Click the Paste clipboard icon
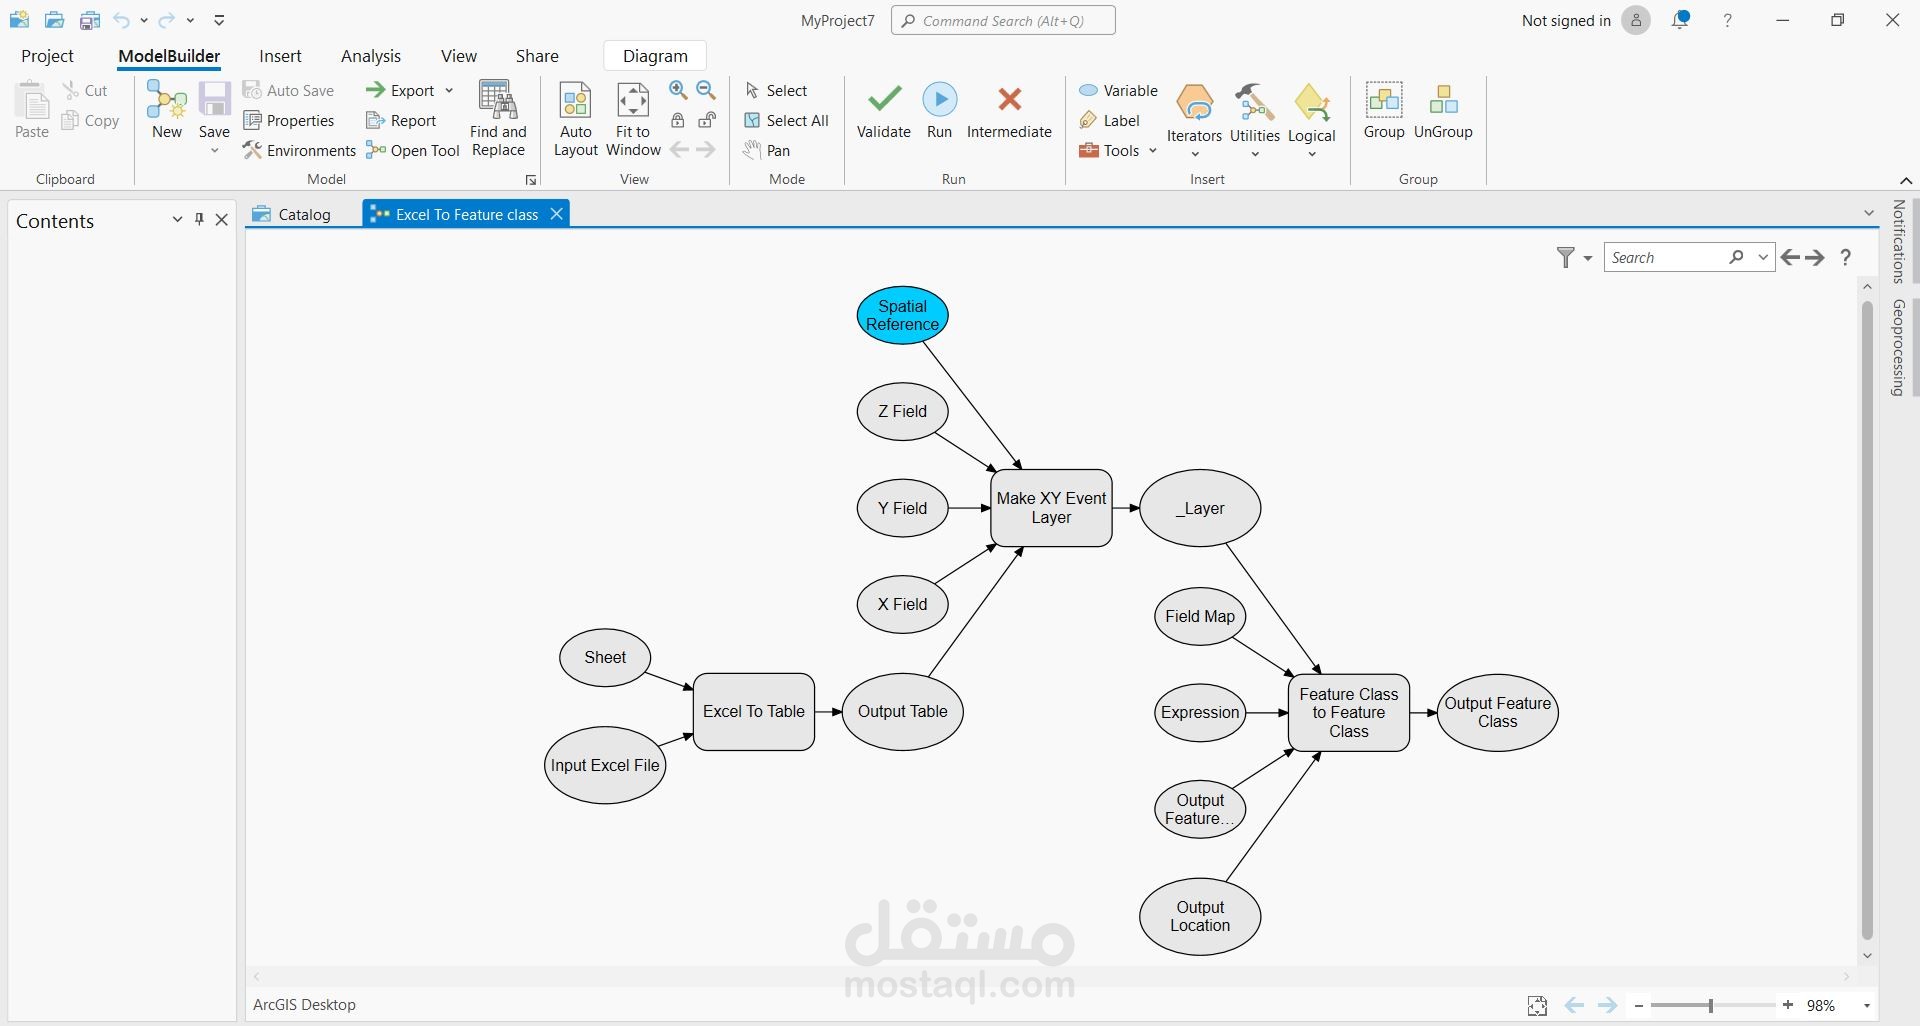 (32, 100)
